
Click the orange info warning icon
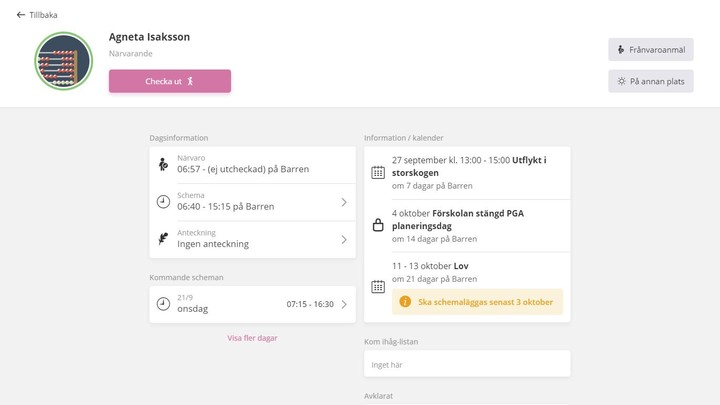[405, 302]
